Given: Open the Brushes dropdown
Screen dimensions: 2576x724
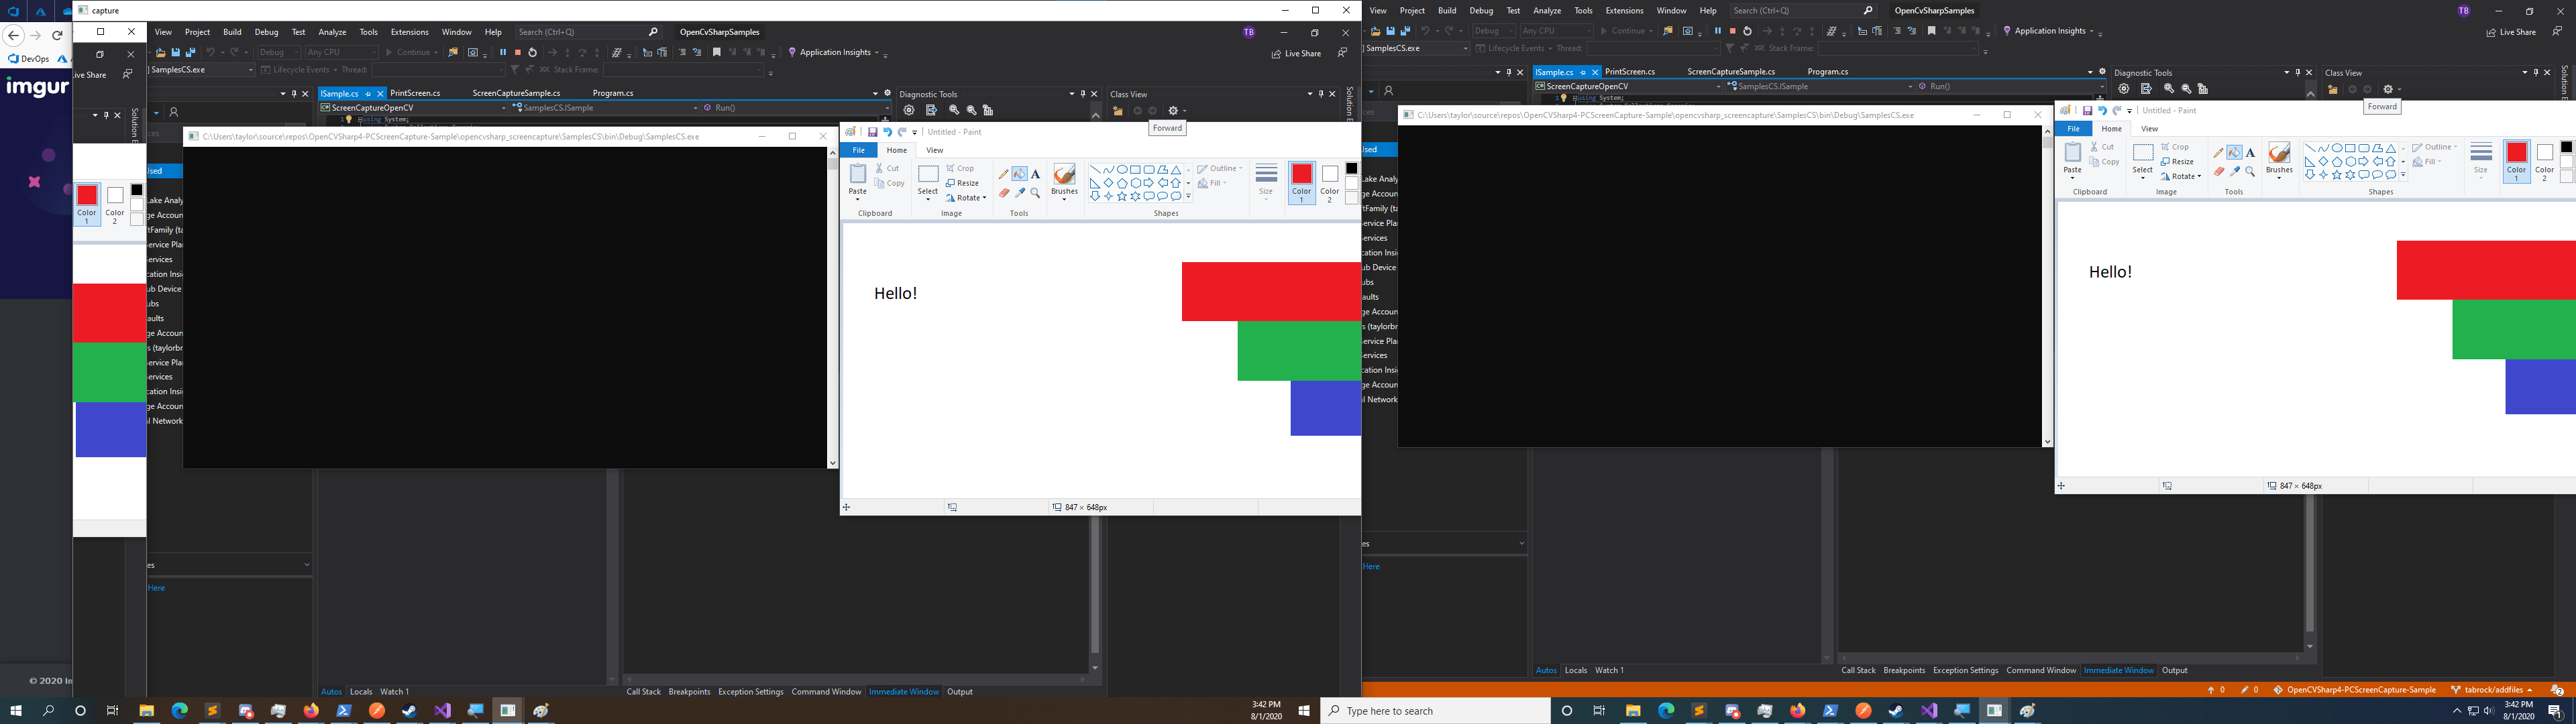Looking at the screenshot, I should (1064, 198).
